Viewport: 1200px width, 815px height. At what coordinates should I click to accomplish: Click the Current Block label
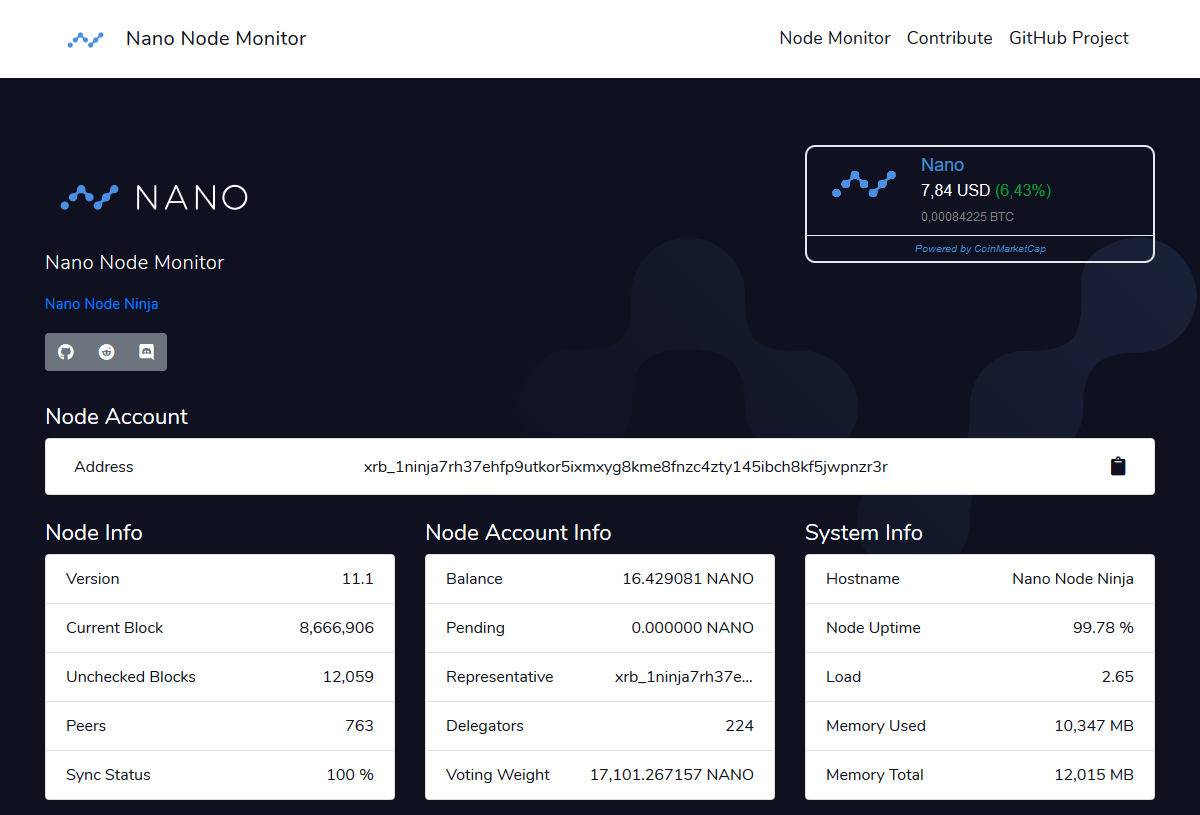[114, 628]
